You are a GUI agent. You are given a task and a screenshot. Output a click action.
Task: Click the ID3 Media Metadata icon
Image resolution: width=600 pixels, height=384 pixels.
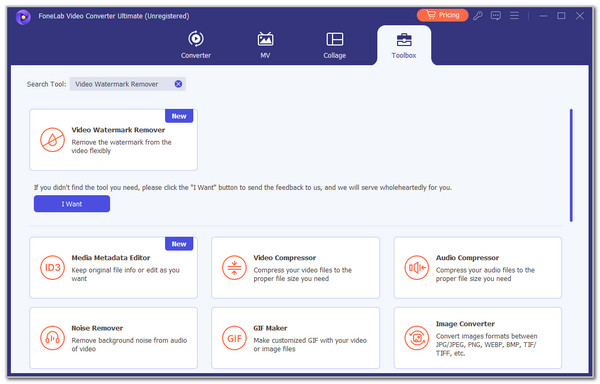coord(52,267)
